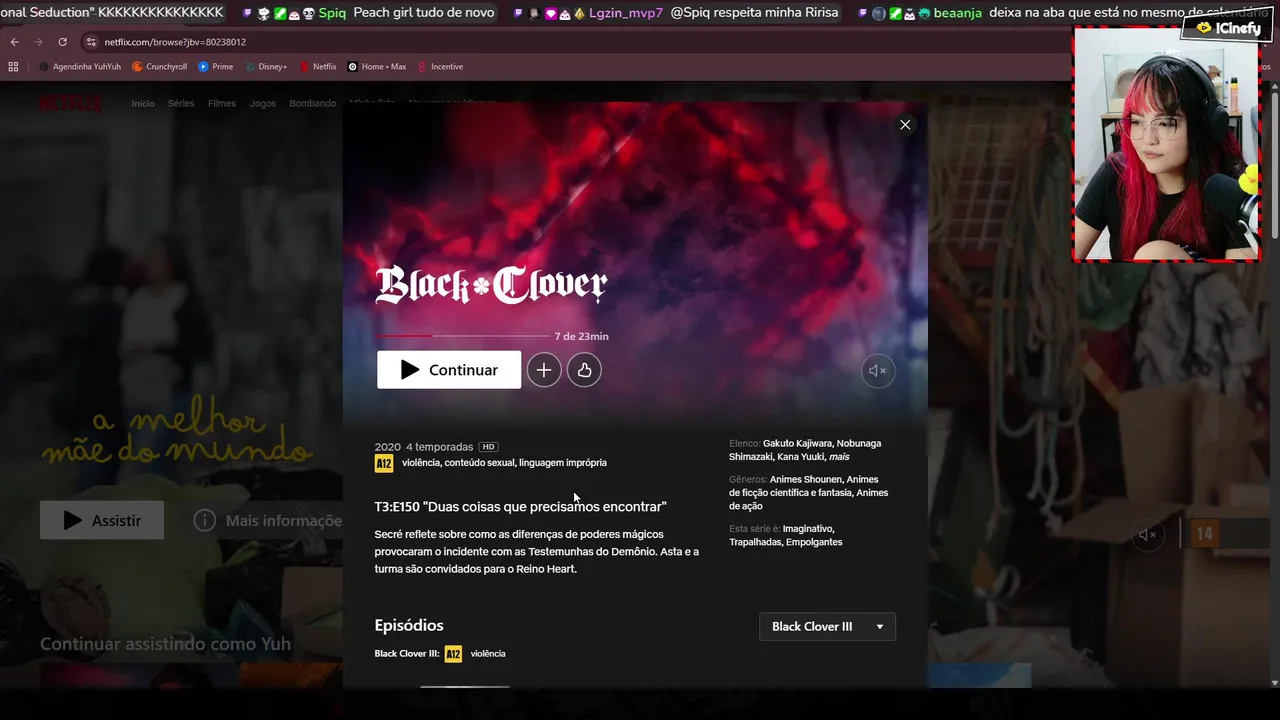Click the '7 de 23min' progress text

(x=581, y=336)
